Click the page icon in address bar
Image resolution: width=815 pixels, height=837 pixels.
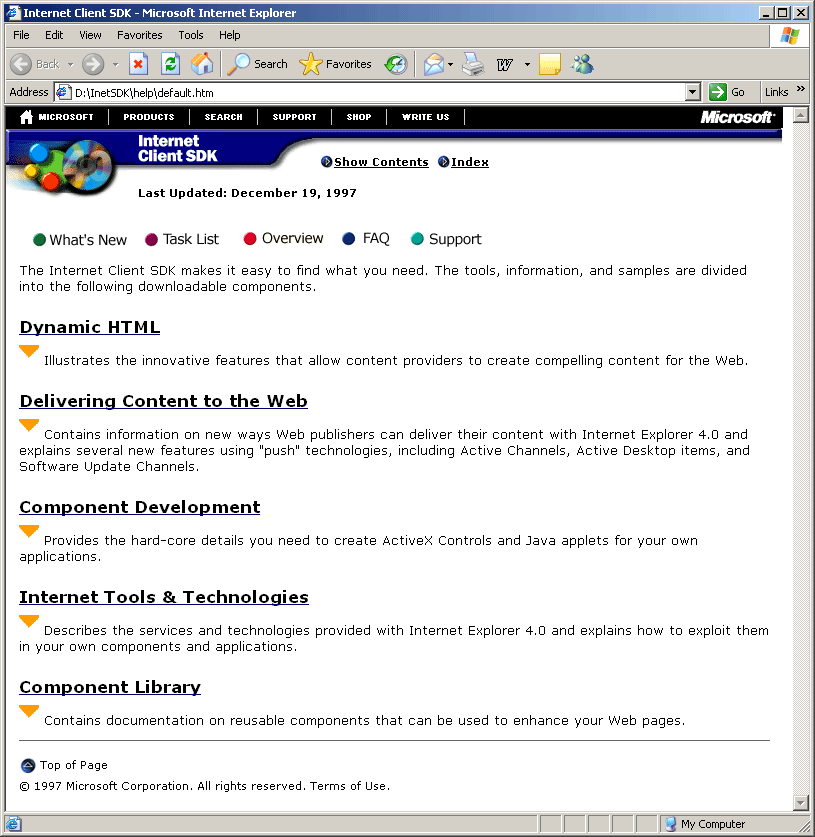[x=63, y=92]
